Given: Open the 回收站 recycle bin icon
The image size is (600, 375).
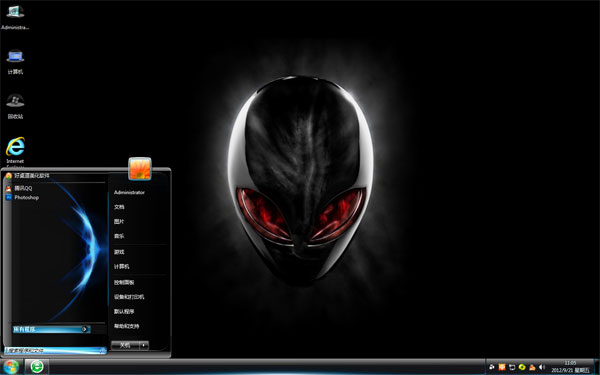Looking at the screenshot, I should [15, 106].
